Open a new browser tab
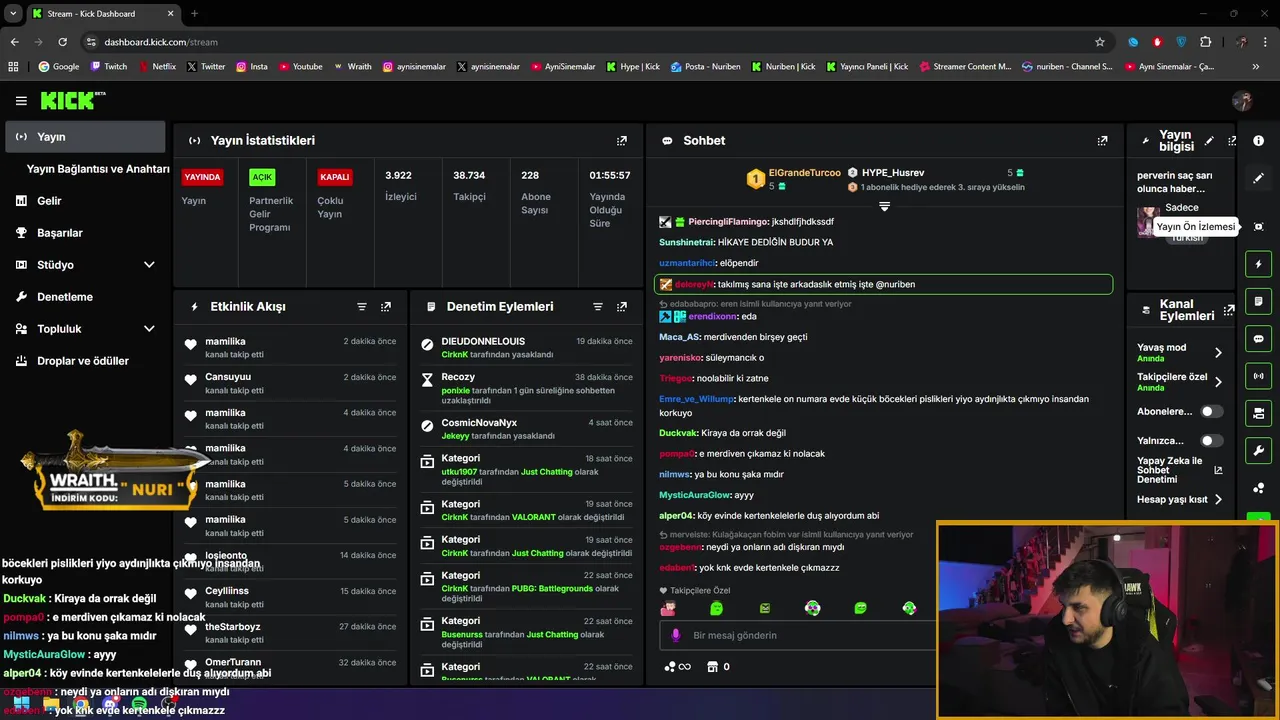The height and width of the screenshot is (720, 1280). tap(194, 14)
